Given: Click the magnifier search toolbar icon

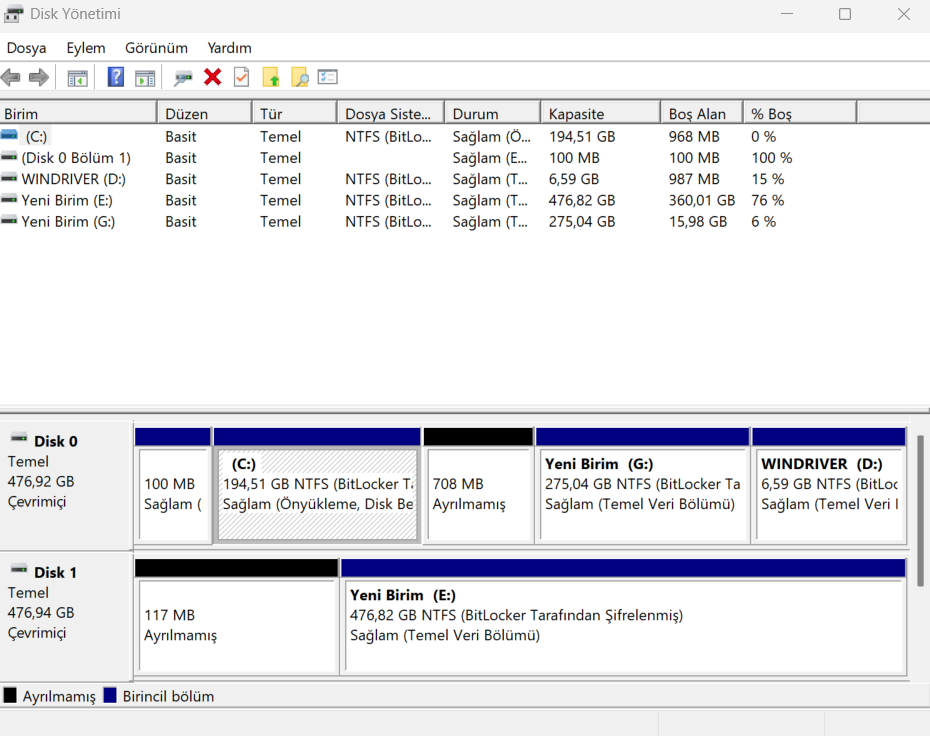Looking at the screenshot, I should pyautogui.click(x=300, y=77).
